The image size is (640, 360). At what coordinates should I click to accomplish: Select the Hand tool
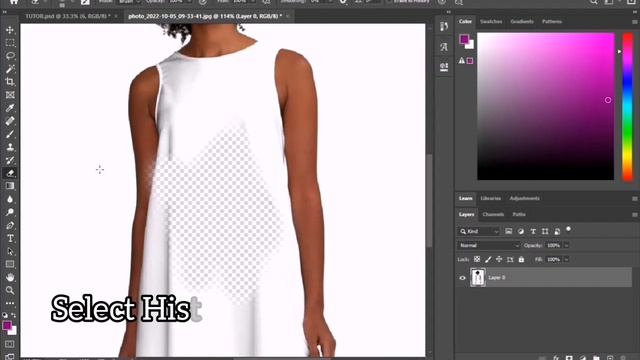(x=10, y=278)
